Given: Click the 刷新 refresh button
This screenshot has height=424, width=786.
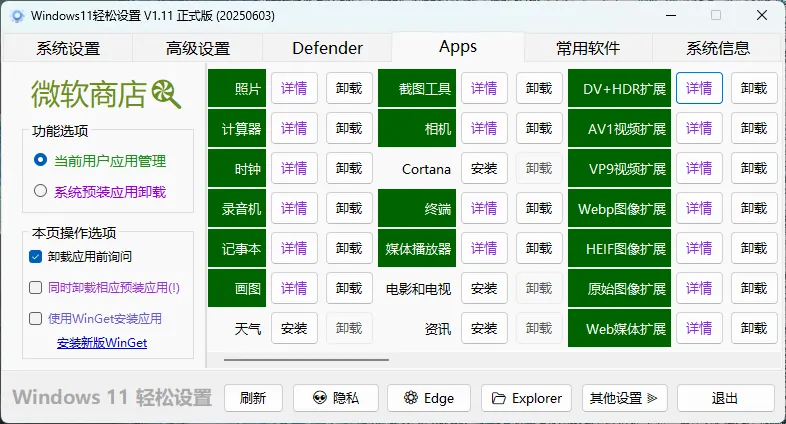Looking at the screenshot, I should coord(253,398).
